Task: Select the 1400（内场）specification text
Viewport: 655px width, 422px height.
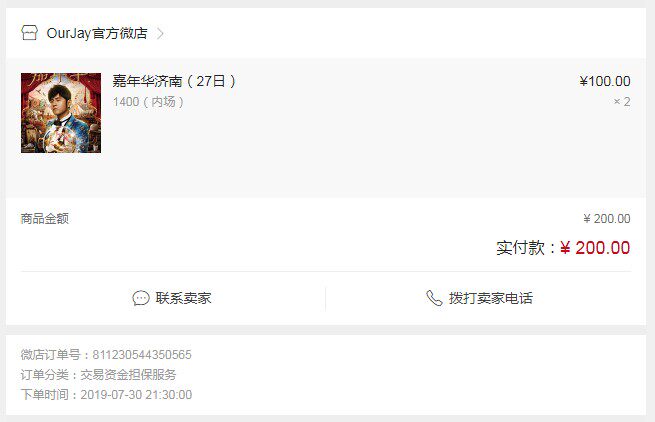Action: [x=148, y=102]
